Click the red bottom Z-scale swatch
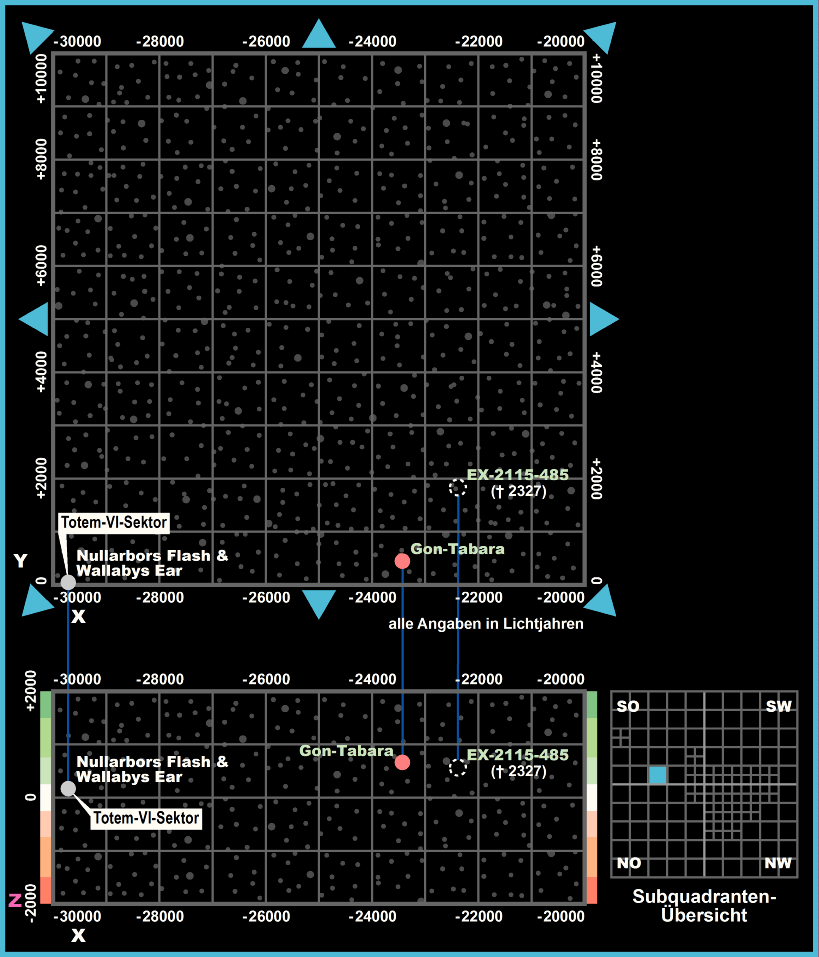819x957 pixels. [x=44, y=889]
